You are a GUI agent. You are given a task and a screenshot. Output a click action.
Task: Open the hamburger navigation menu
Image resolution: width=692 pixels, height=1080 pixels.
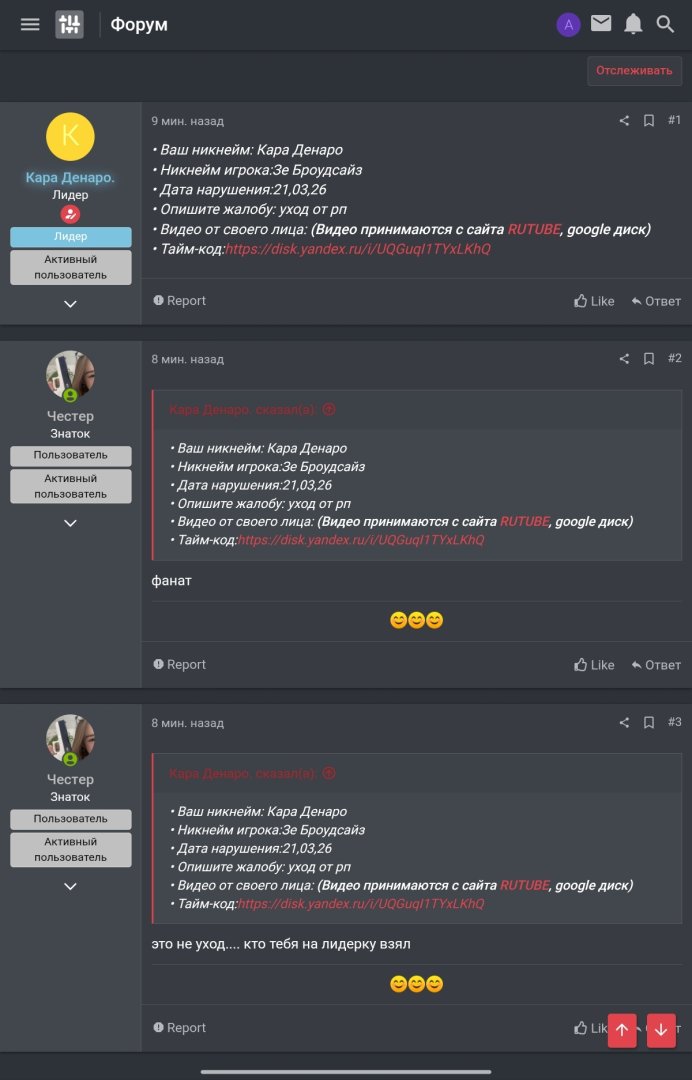[30, 25]
